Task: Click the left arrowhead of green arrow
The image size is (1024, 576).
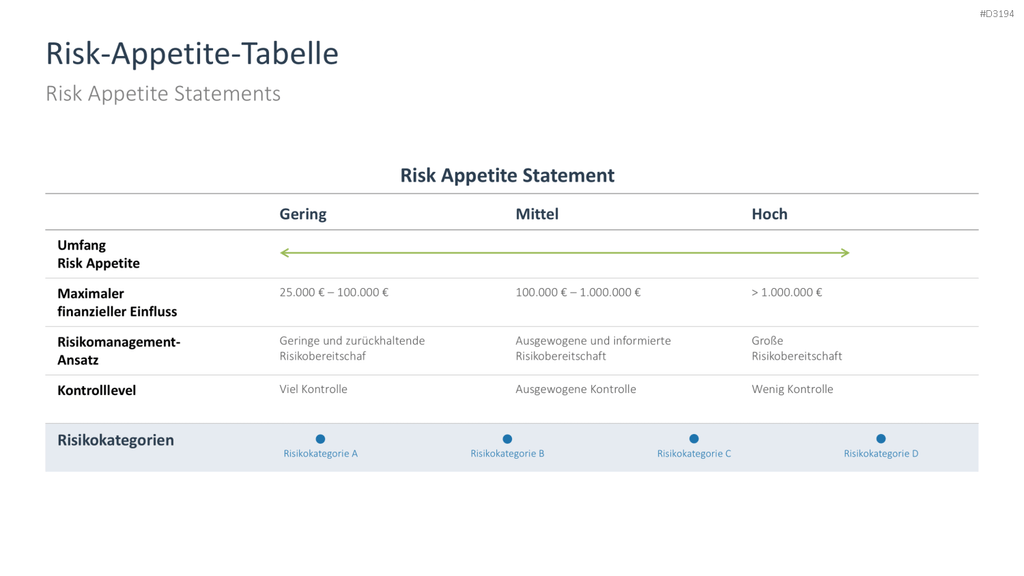Action: tap(284, 253)
